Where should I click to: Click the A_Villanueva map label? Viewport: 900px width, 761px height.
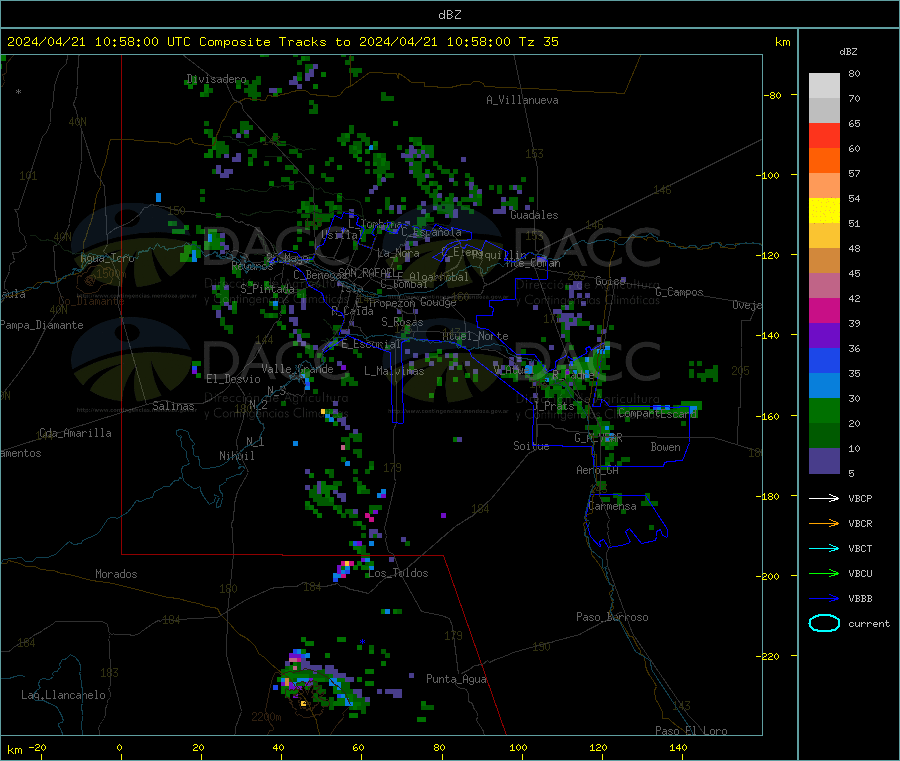(x=522, y=100)
